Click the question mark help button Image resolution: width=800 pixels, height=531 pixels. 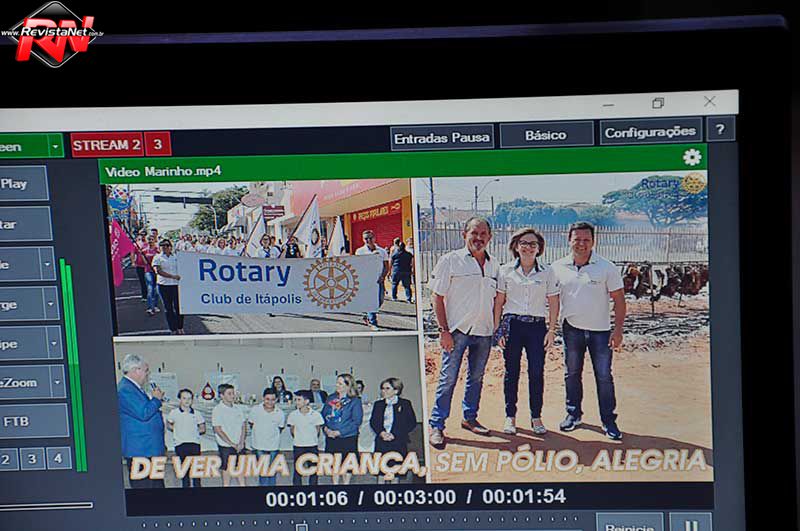click(x=720, y=129)
